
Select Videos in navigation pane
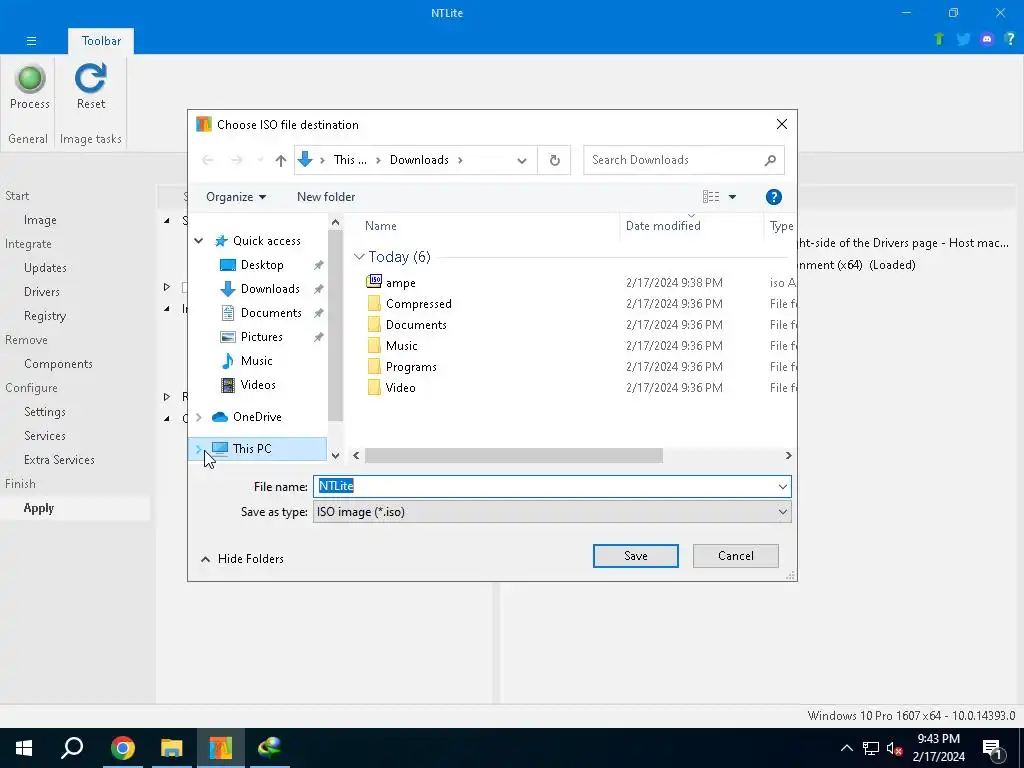pos(258,385)
